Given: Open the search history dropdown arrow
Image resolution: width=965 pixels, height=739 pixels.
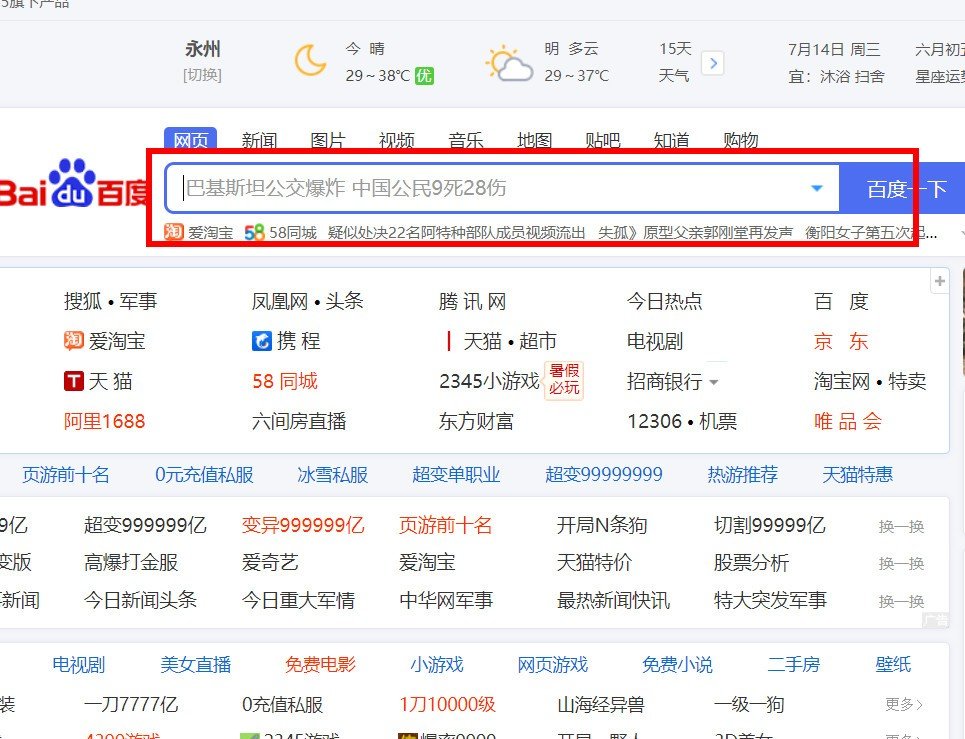Looking at the screenshot, I should click(x=817, y=187).
